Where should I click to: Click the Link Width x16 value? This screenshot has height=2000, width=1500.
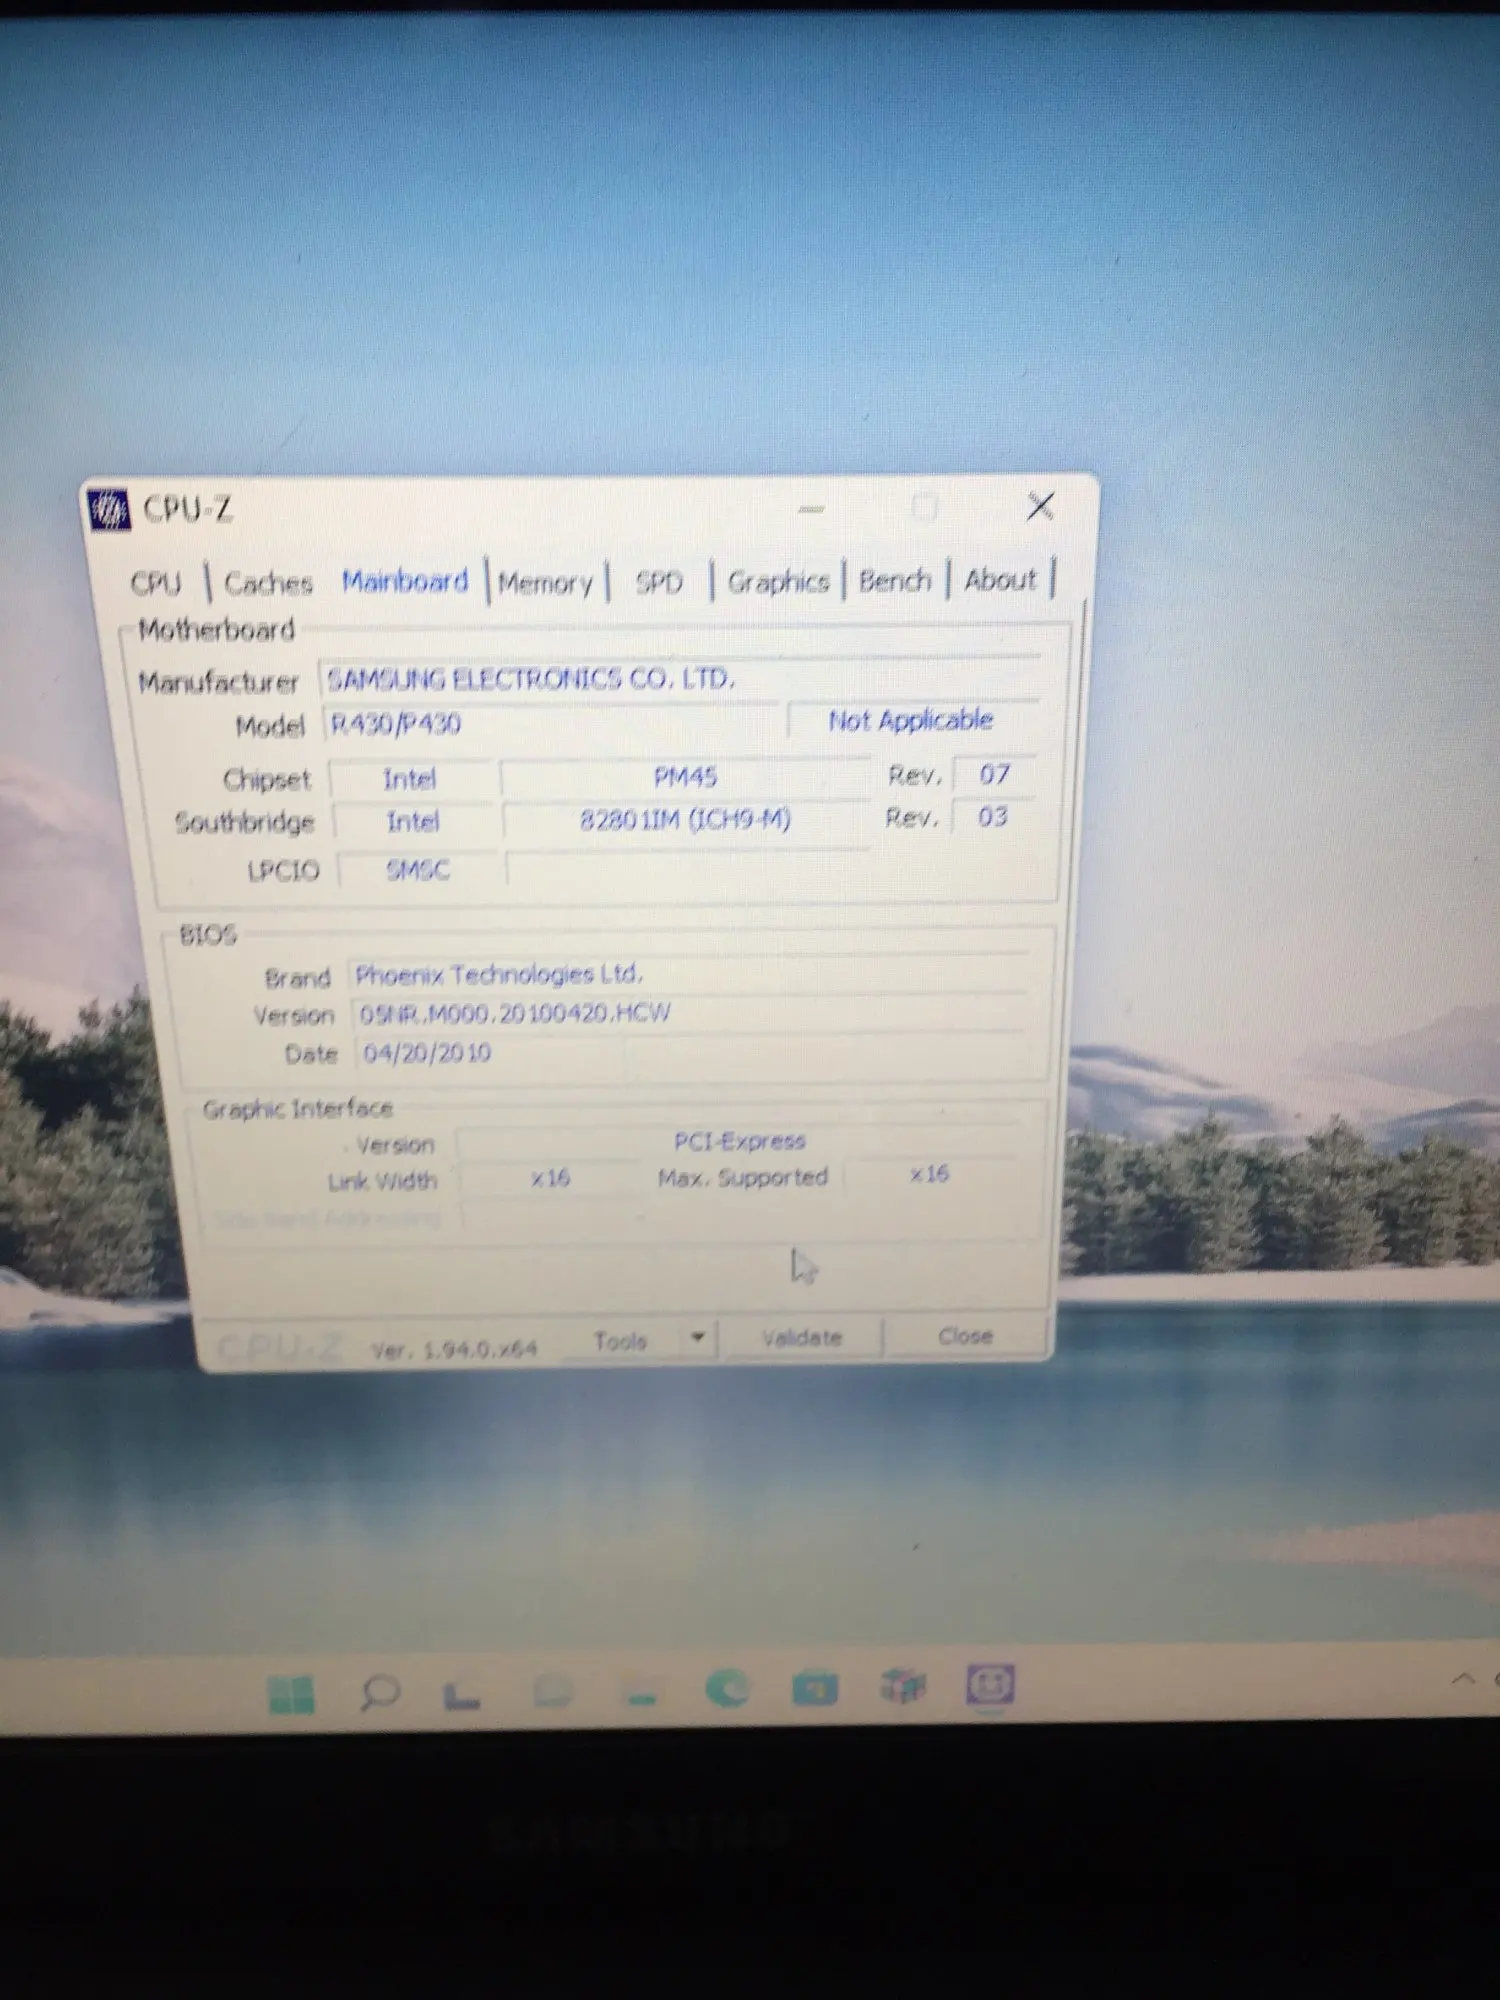550,1177
